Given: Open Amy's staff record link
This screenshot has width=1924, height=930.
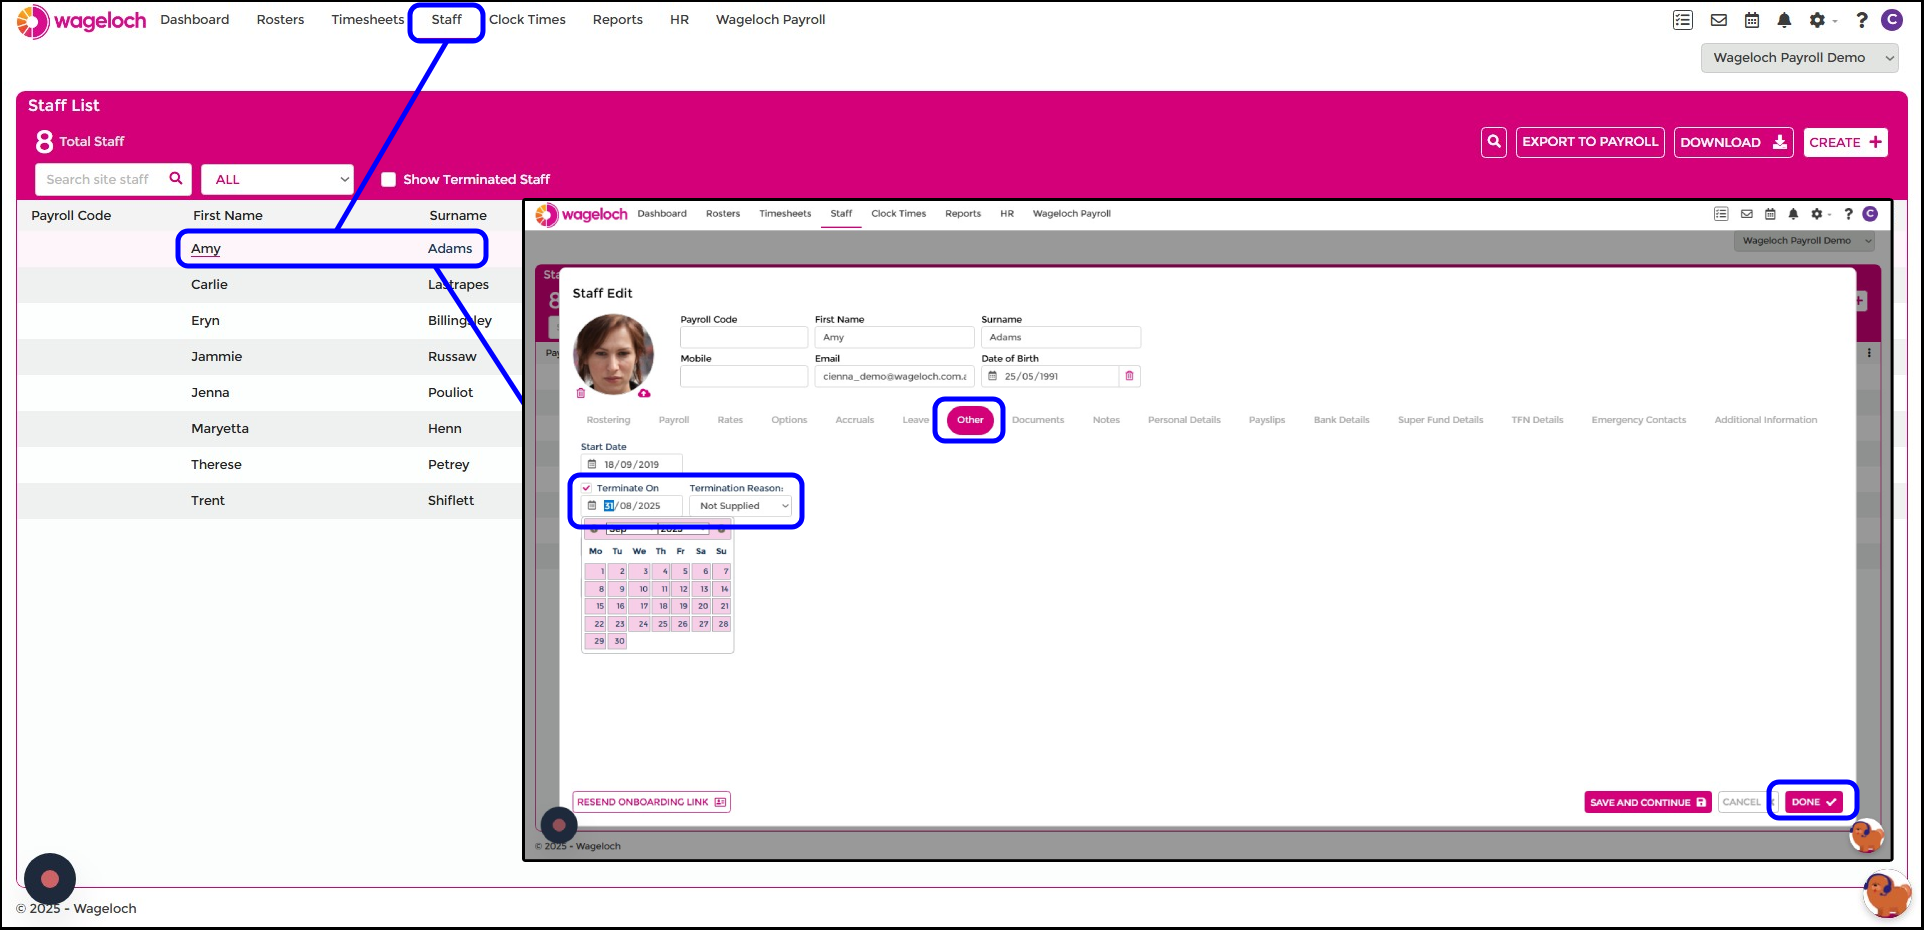Looking at the screenshot, I should pyautogui.click(x=206, y=249).
